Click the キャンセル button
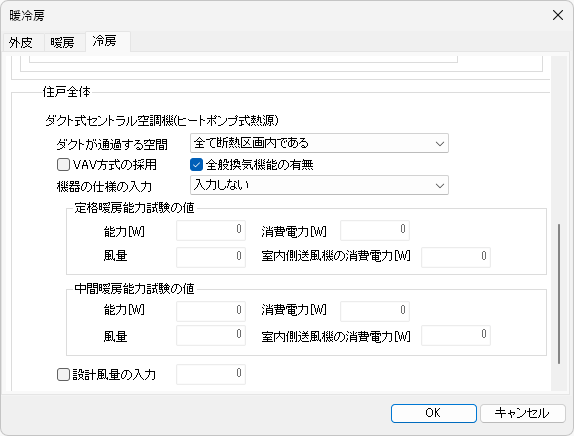Screen dimensions: 574x436 coord(523,413)
